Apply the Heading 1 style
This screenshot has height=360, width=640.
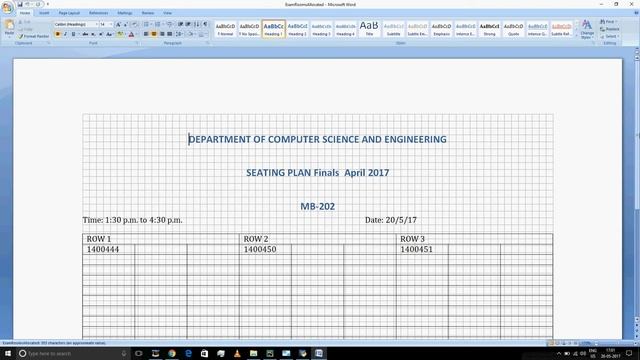click(273, 29)
